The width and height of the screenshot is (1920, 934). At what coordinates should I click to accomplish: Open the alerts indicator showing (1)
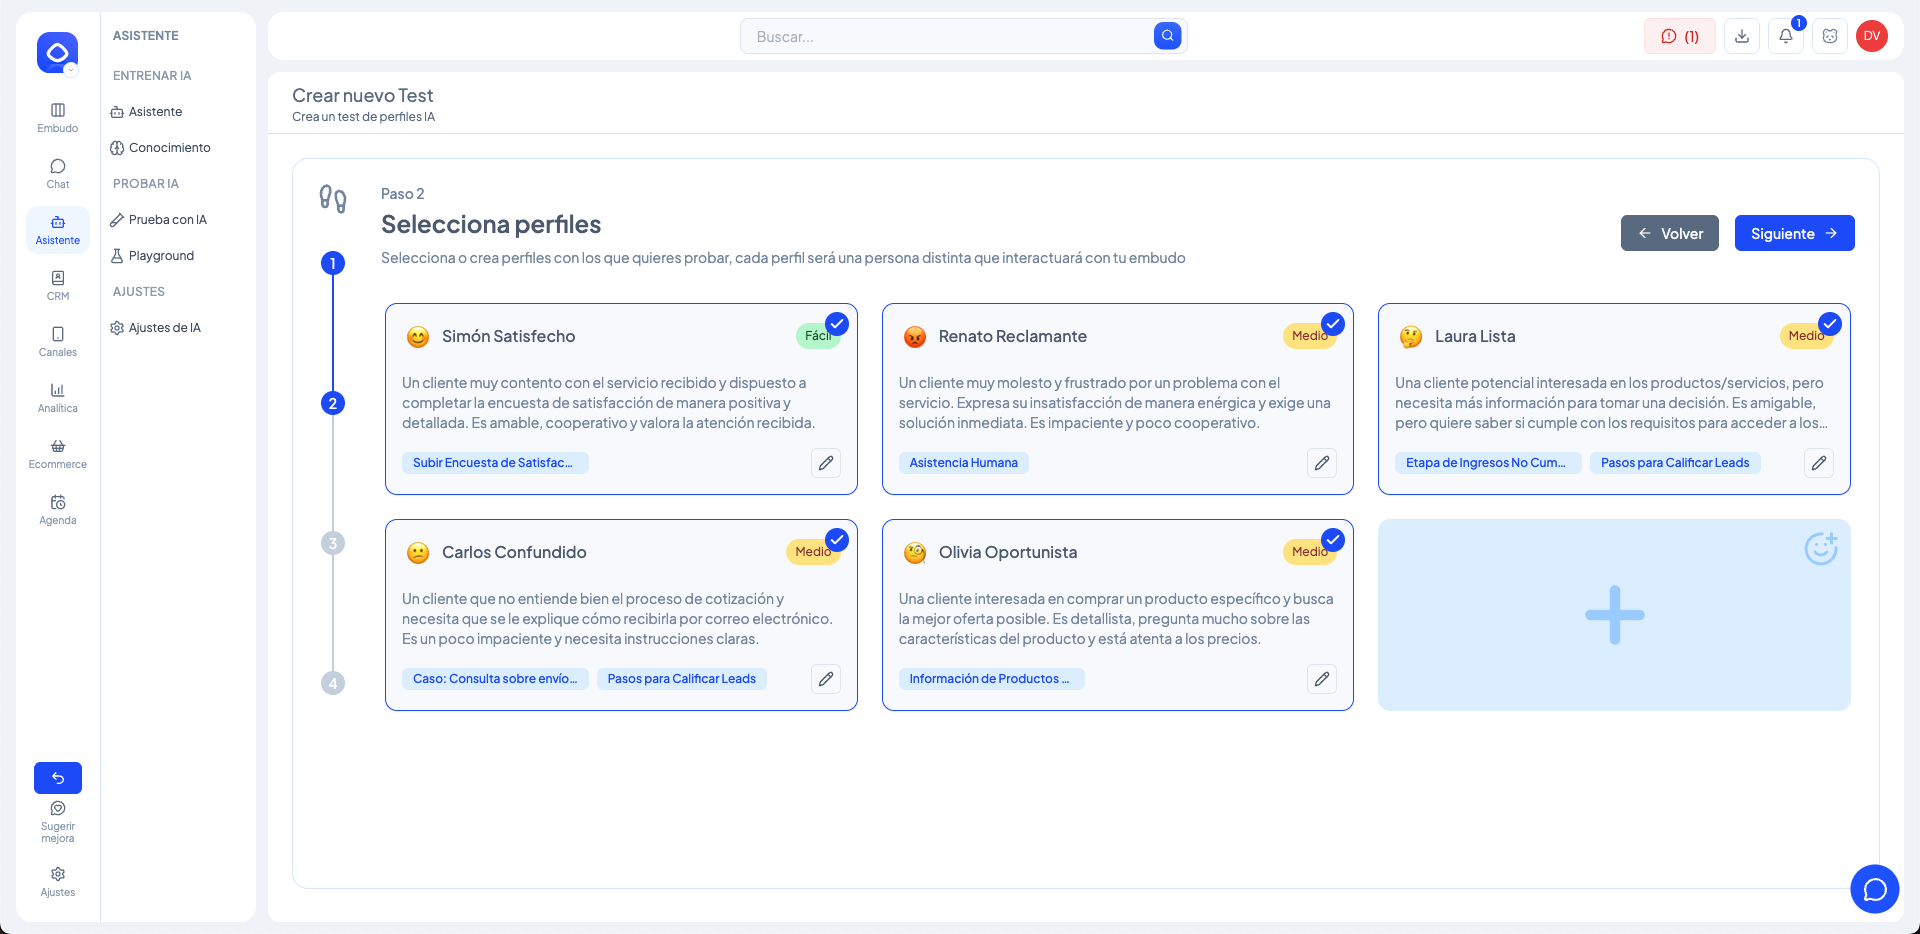(1679, 36)
